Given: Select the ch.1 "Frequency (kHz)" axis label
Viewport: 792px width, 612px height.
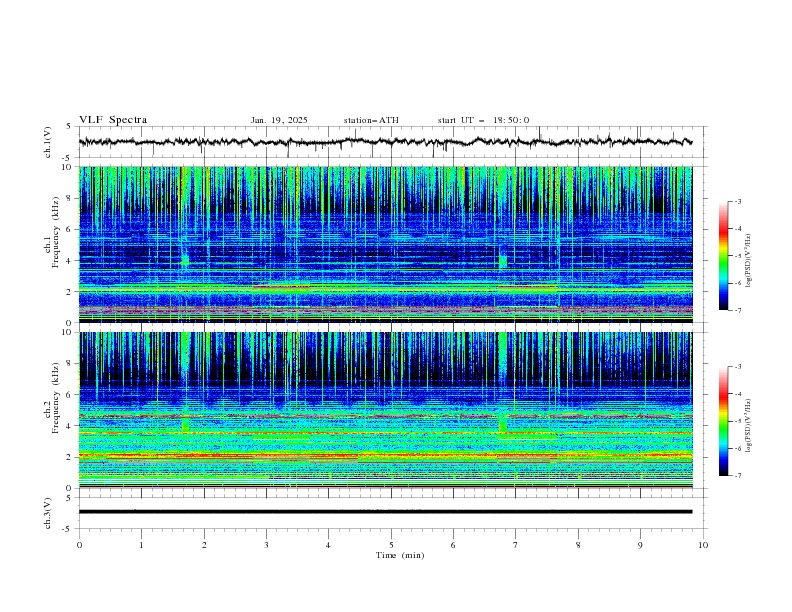Looking at the screenshot, I should [x=55, y=230].
